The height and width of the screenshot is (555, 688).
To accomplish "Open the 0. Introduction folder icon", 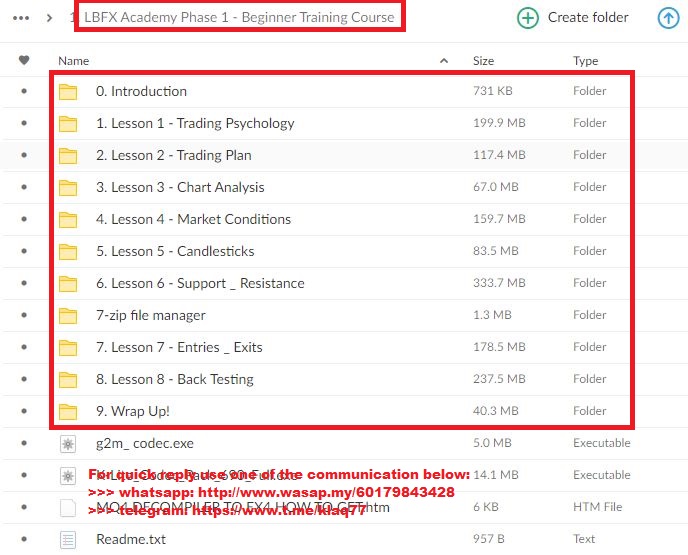I will click(x=68, y=92).
